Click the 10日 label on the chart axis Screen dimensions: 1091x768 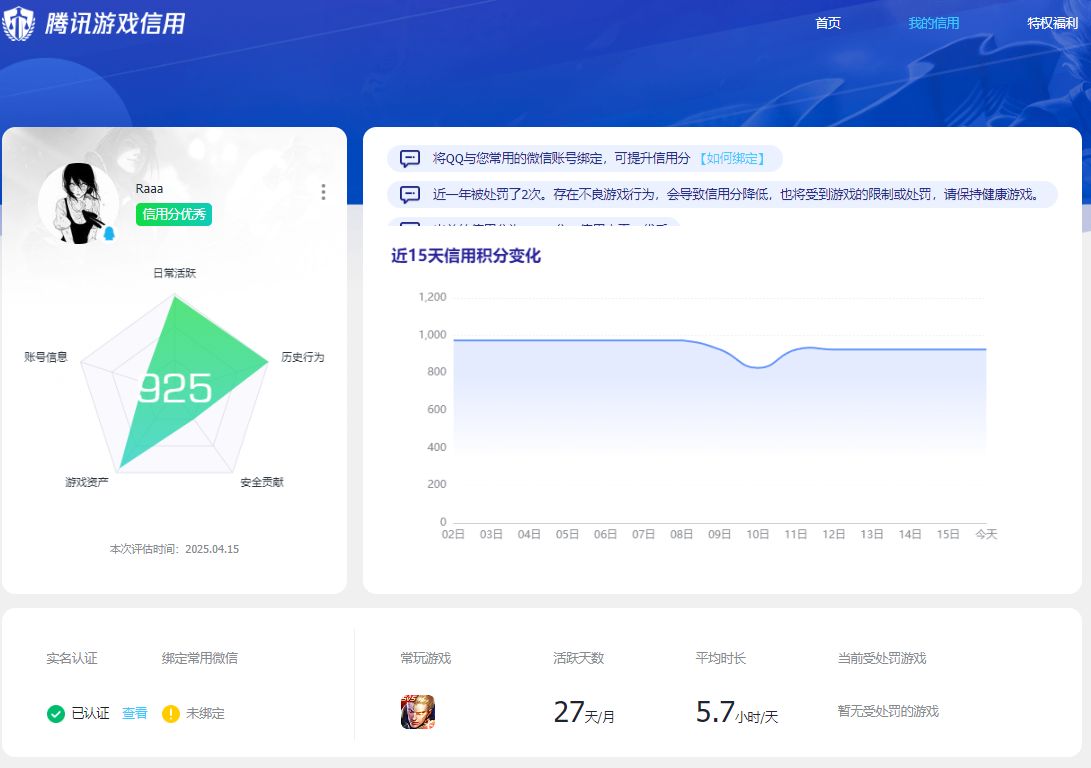tap(758, 534)
